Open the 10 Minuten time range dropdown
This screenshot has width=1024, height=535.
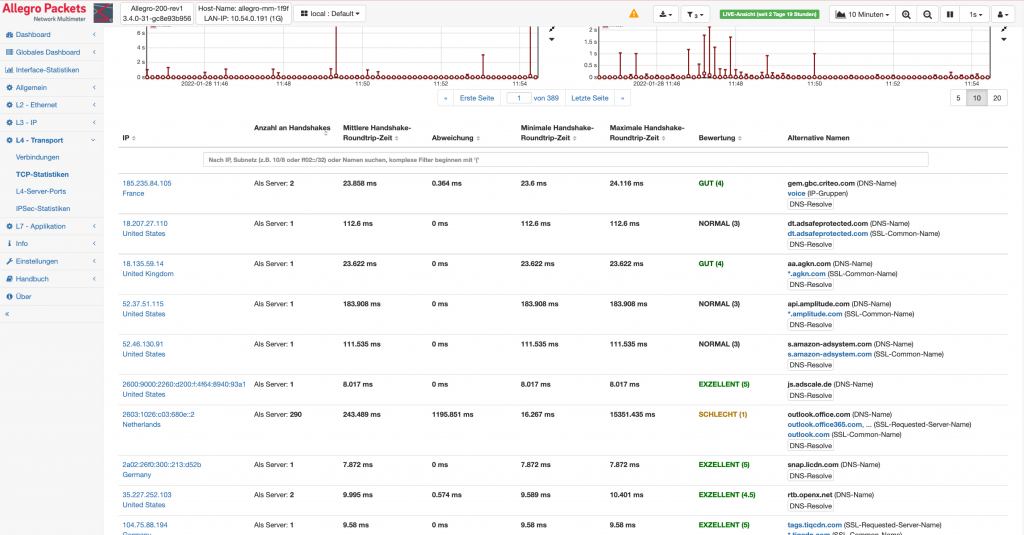tap(862, 14)
